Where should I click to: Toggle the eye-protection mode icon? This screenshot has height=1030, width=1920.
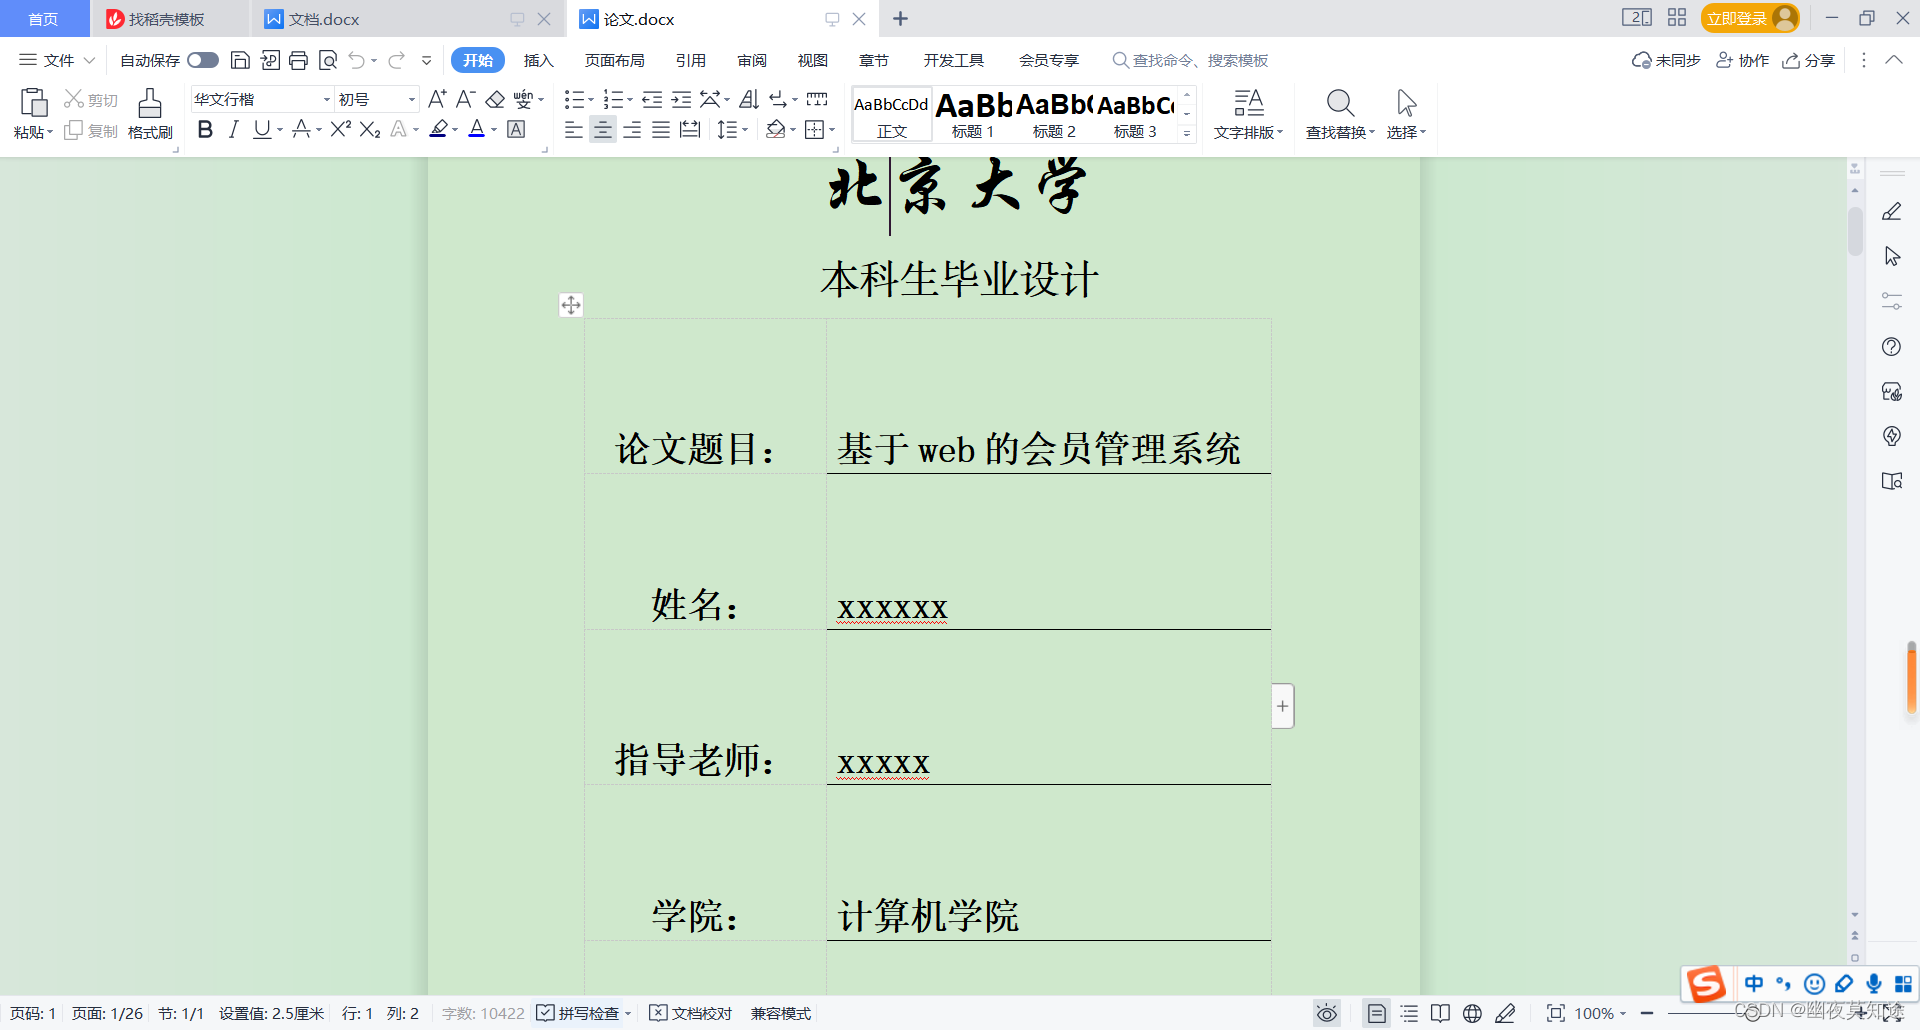click(1326, 1014)
